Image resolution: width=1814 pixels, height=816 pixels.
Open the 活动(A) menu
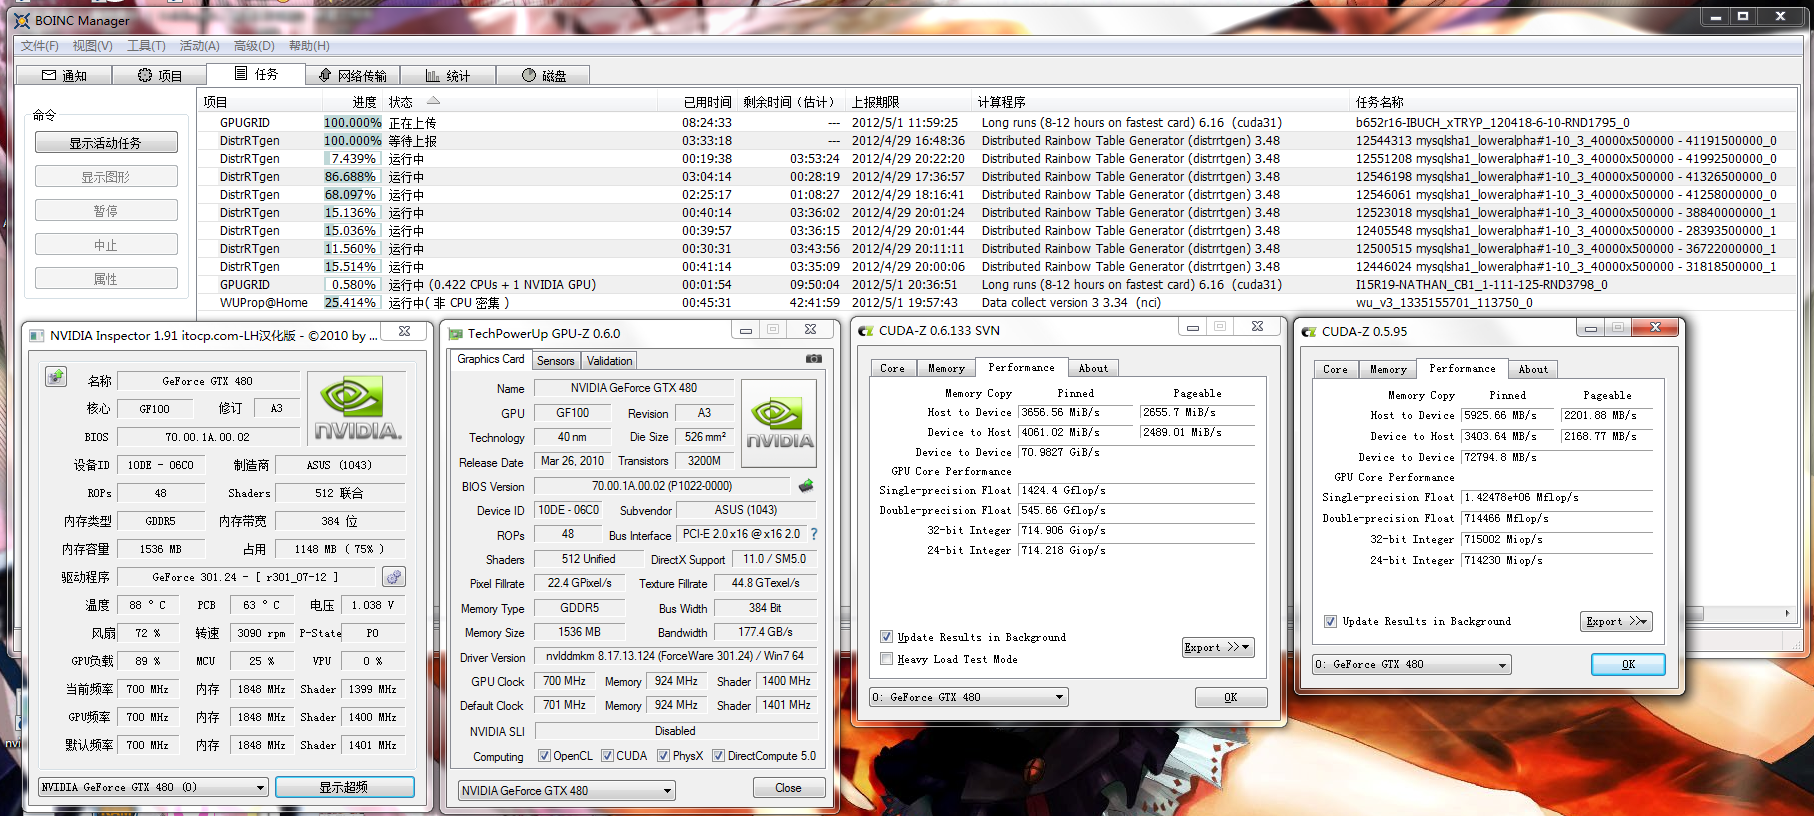199,46
